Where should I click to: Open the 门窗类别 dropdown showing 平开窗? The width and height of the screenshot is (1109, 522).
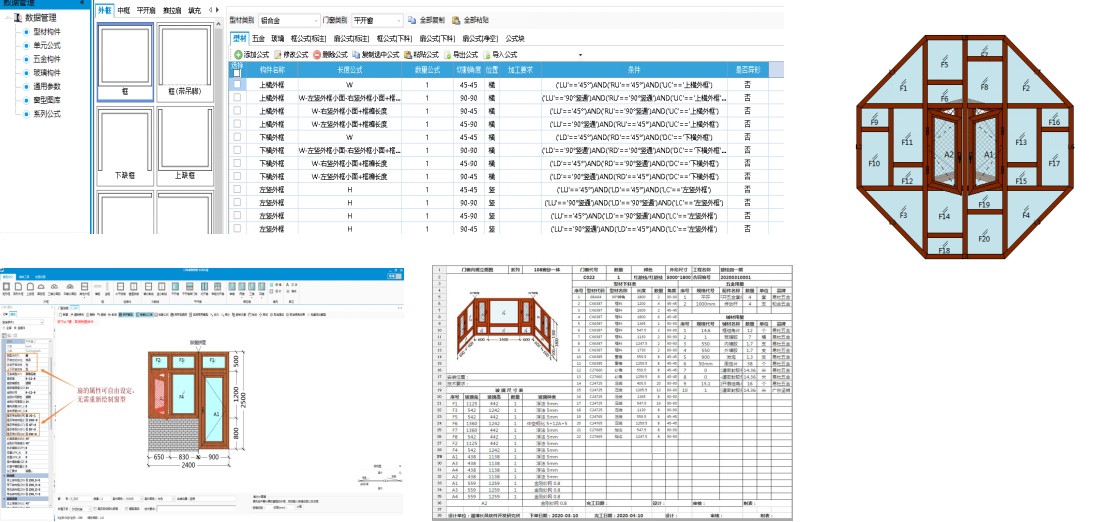pos(377,21)
